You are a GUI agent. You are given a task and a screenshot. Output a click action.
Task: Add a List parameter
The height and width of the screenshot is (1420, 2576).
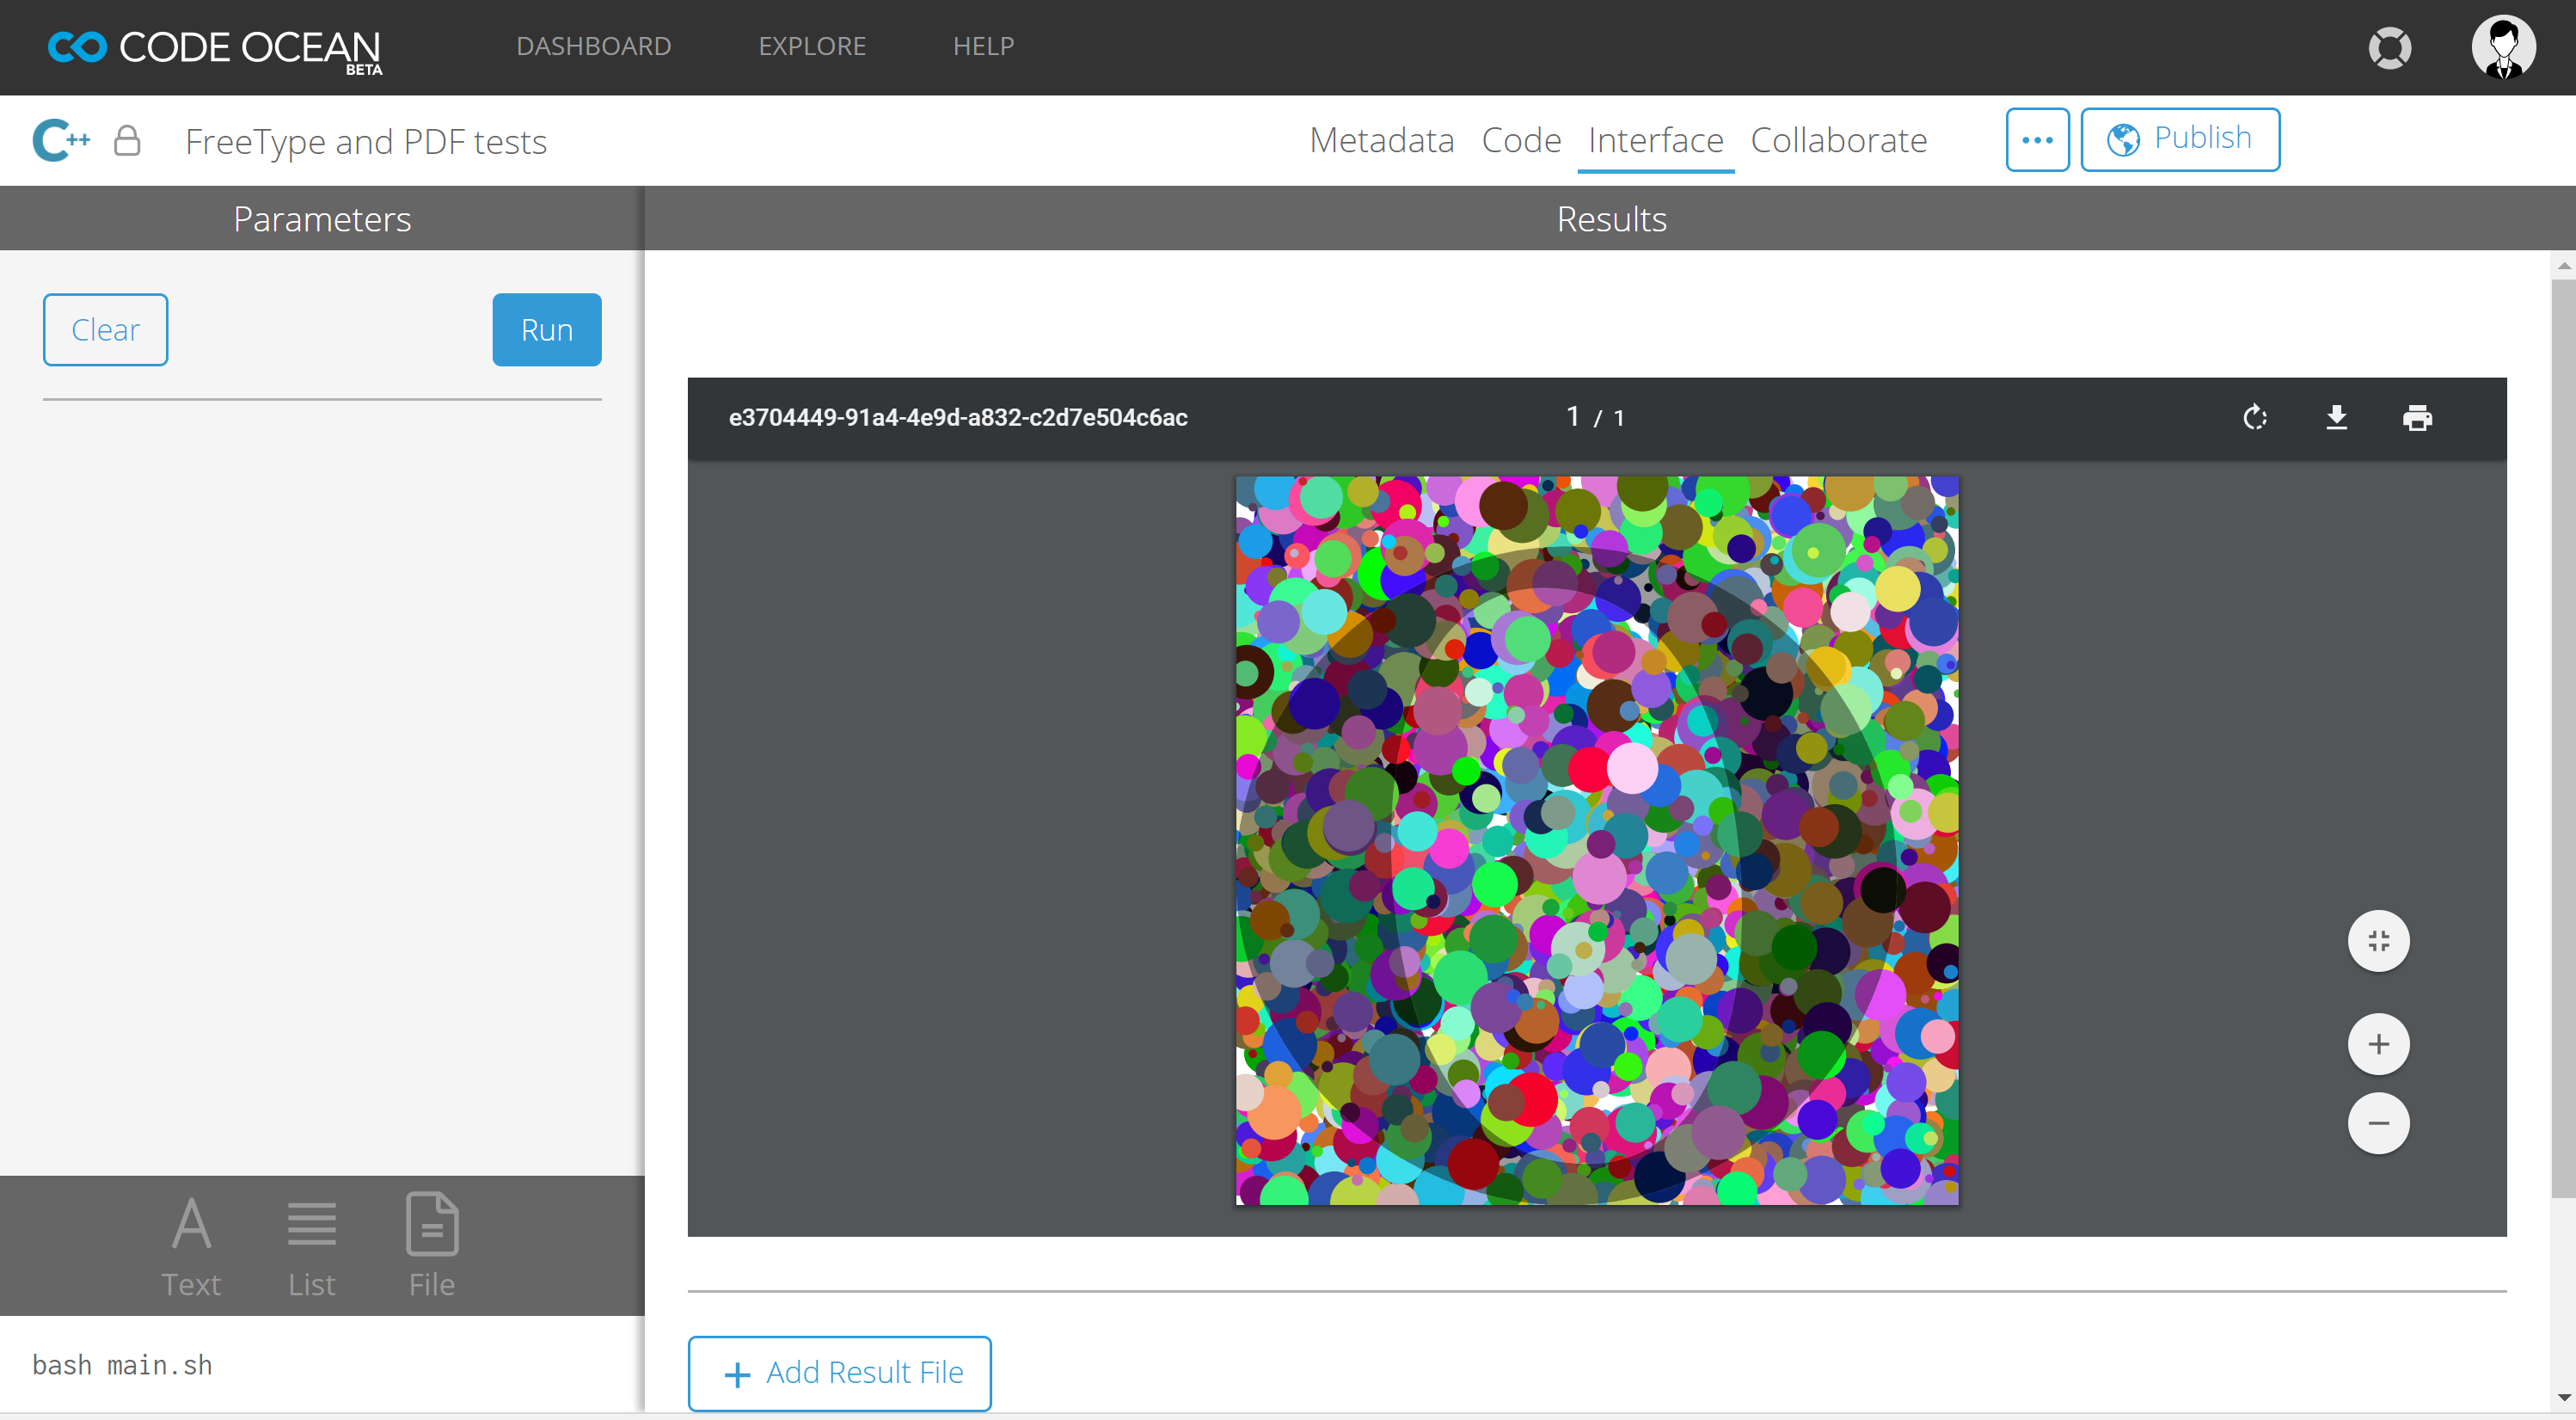[311, 1245]
